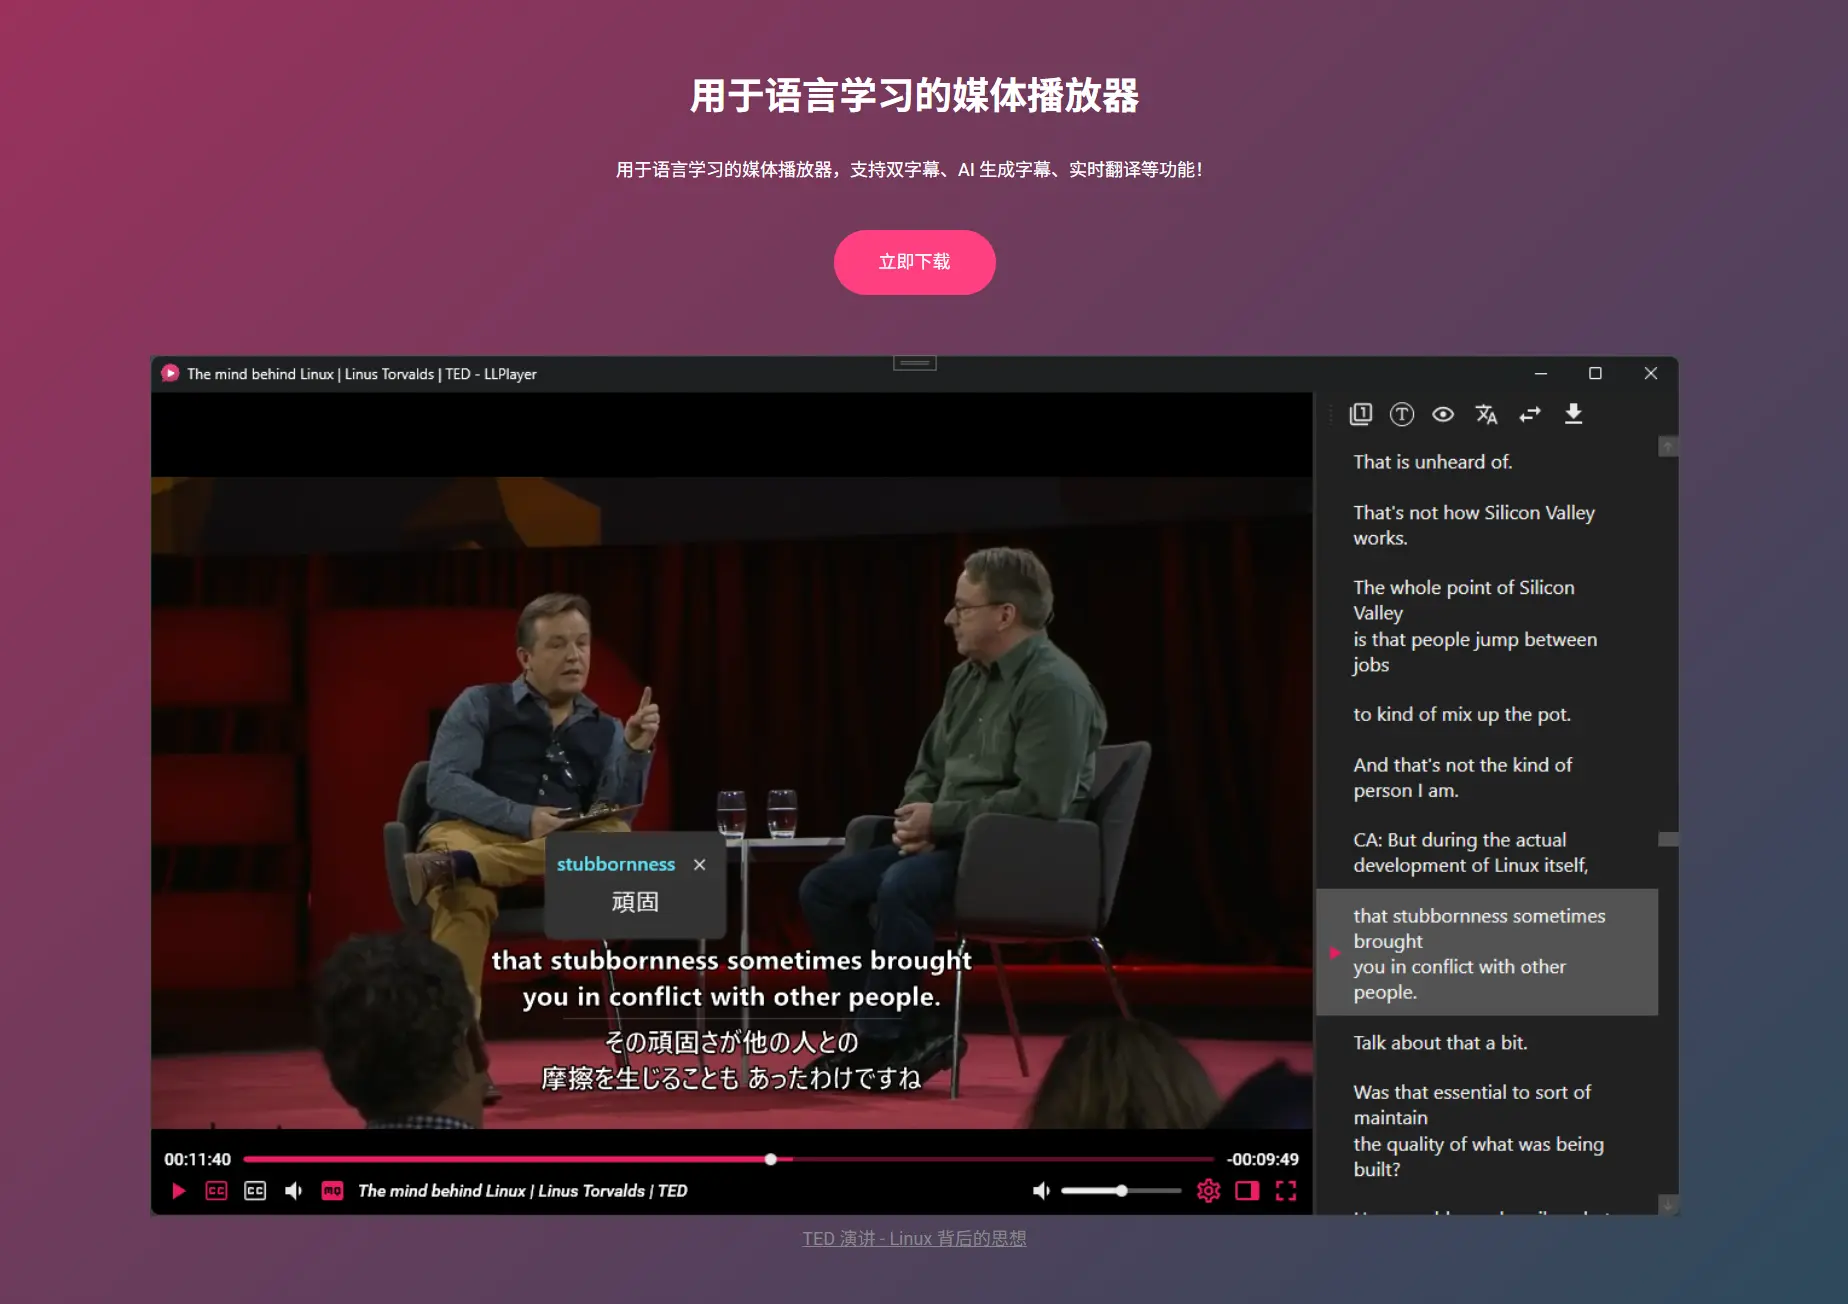Viewport: 1848px width, 1304px height.
Task: Click the video title text in control bar
Action: coord(522,1191)
